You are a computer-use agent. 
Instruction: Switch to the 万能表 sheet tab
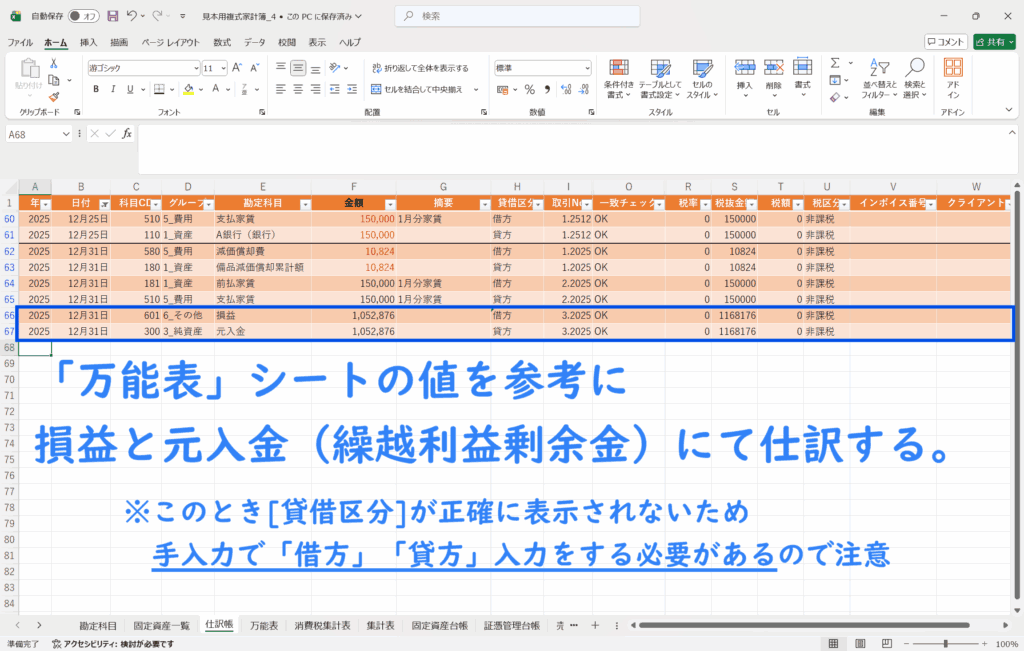click(264, 626)
